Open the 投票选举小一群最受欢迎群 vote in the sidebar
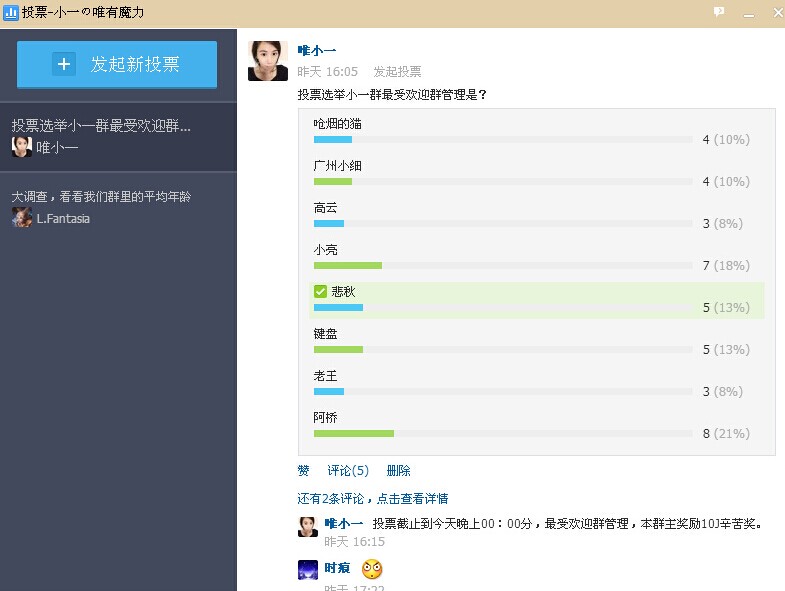 click(x=101, y=127)
